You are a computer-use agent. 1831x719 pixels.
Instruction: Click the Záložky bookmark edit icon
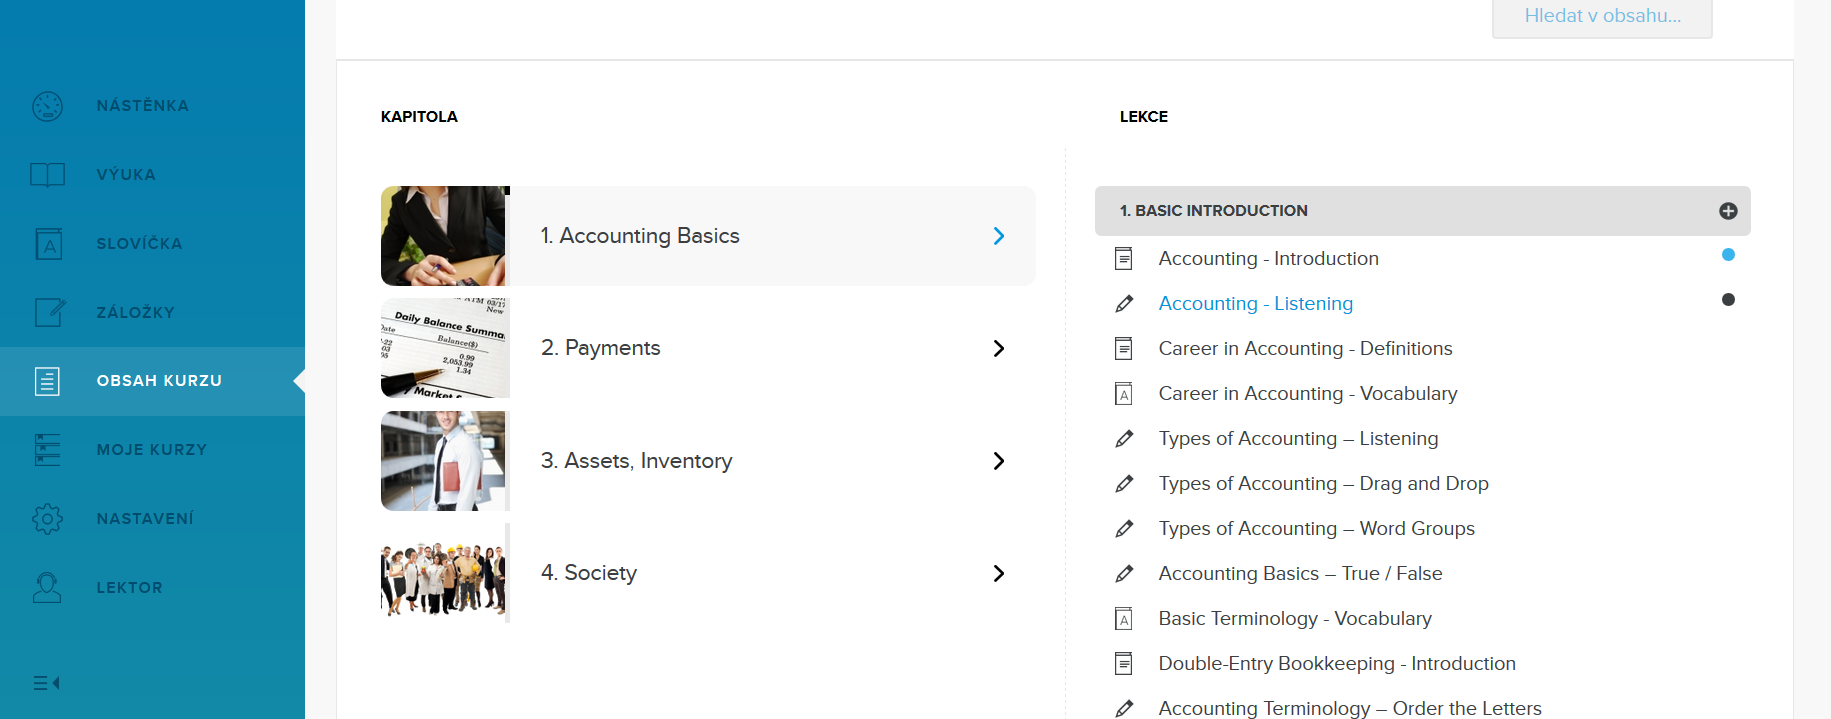coord(49,313)
